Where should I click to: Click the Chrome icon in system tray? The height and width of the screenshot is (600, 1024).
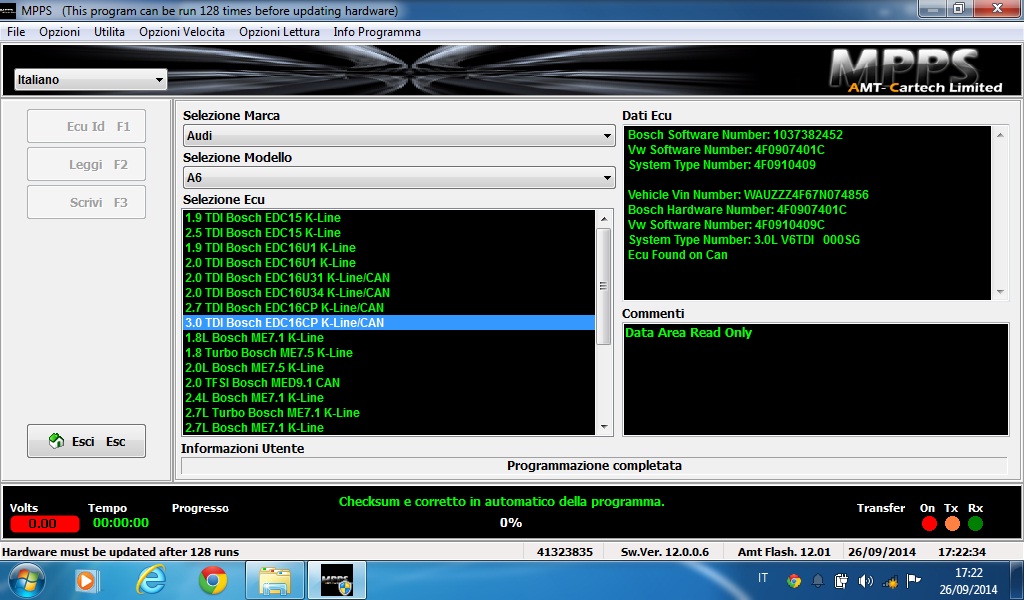click(794, 580)
